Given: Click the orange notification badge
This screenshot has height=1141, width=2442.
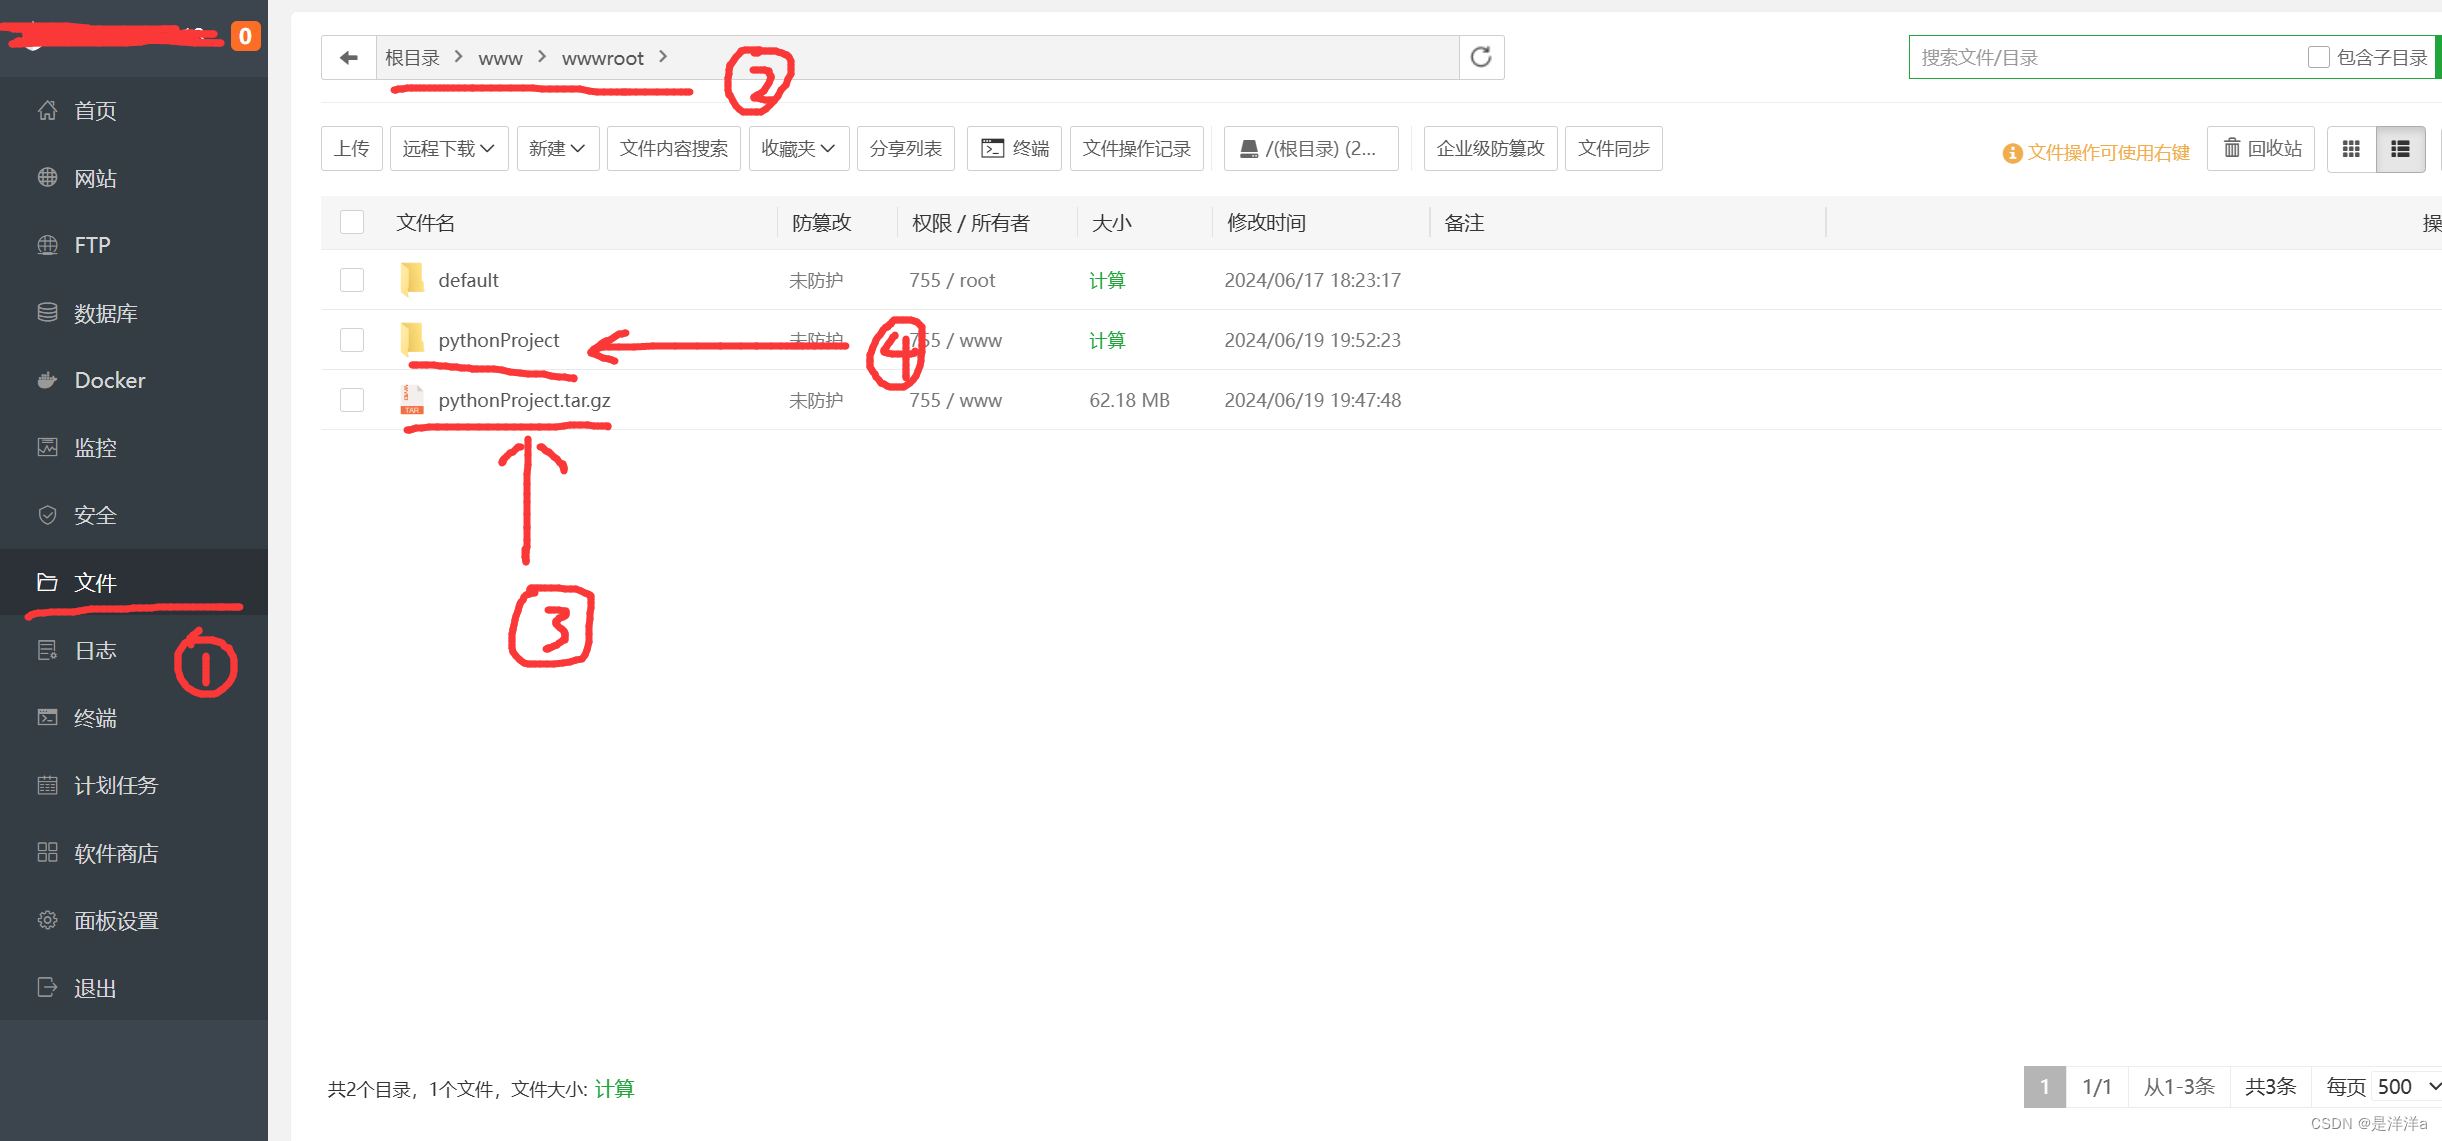Looking at the screenshot, I should (245, 36).
